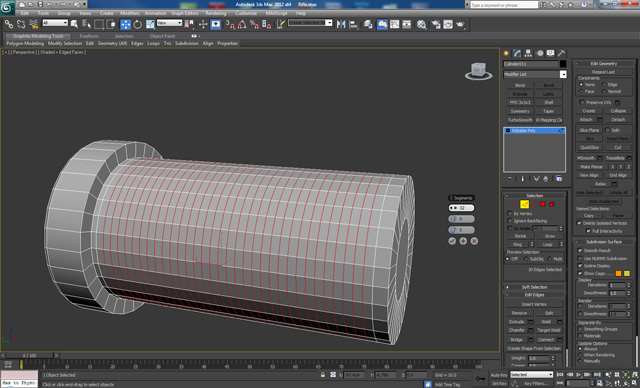Select Polygon sub-object level icon

click(543, 204)
